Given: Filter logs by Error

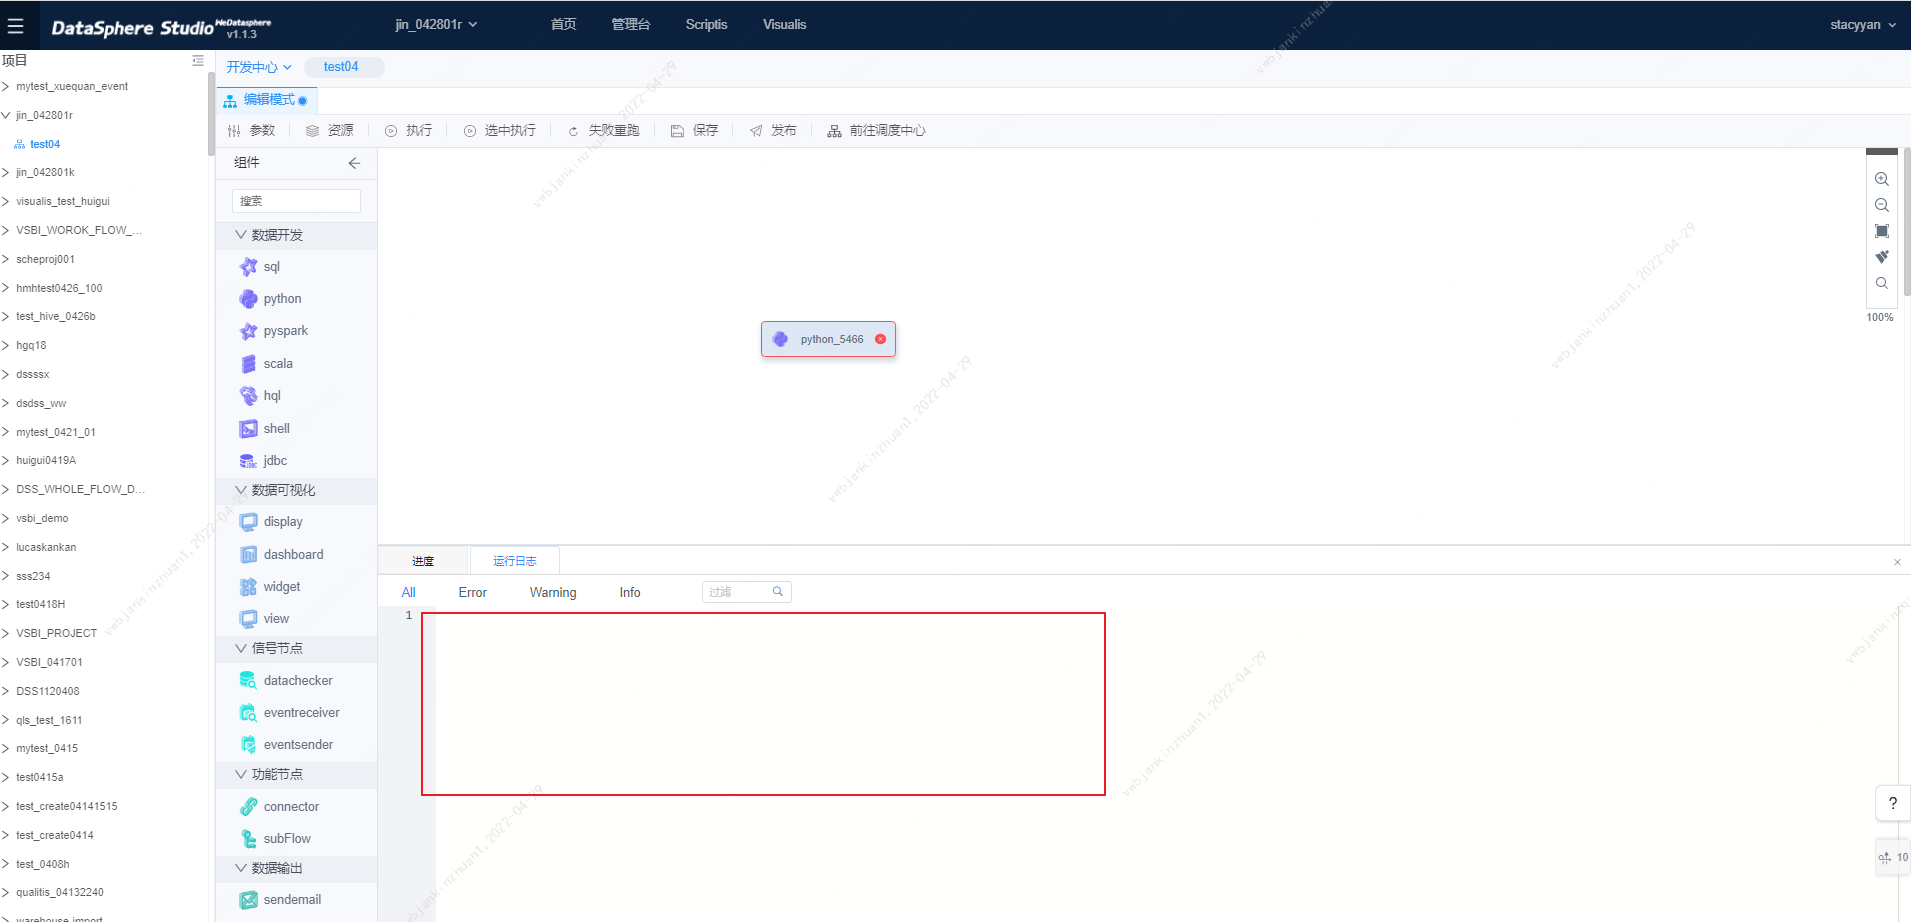Looking at the screenshot, I should (472, 593).
